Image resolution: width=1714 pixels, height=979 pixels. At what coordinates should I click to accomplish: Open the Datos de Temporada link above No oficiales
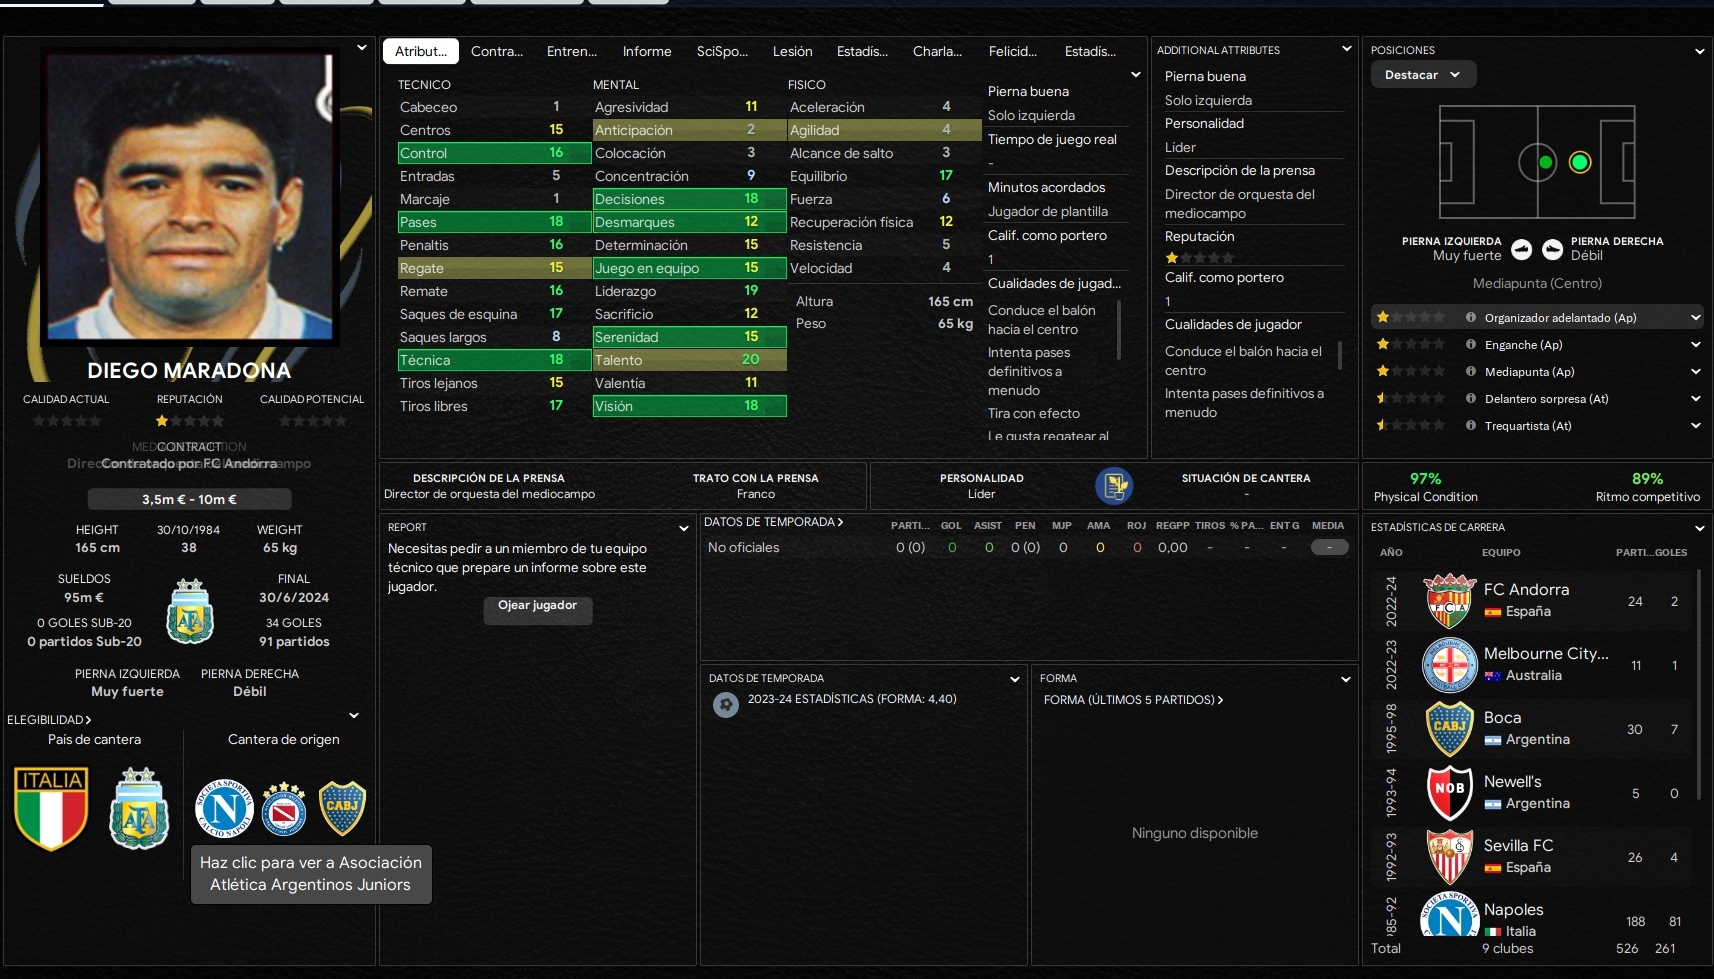click(x=774, y=522)
